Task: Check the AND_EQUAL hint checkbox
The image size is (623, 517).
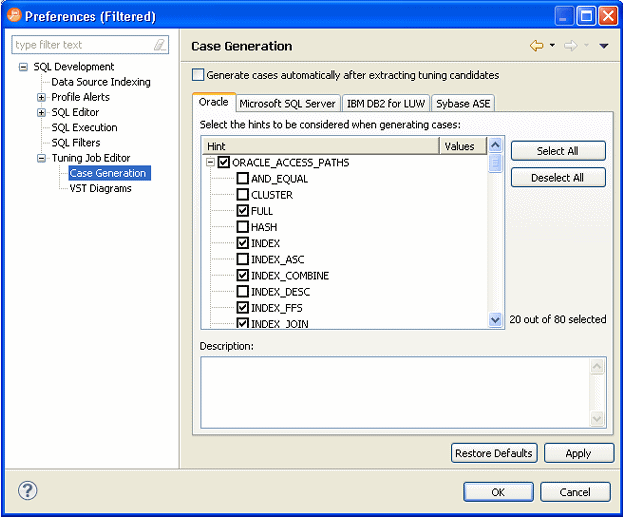Action: pyautogui.click(x=243, y=178)
